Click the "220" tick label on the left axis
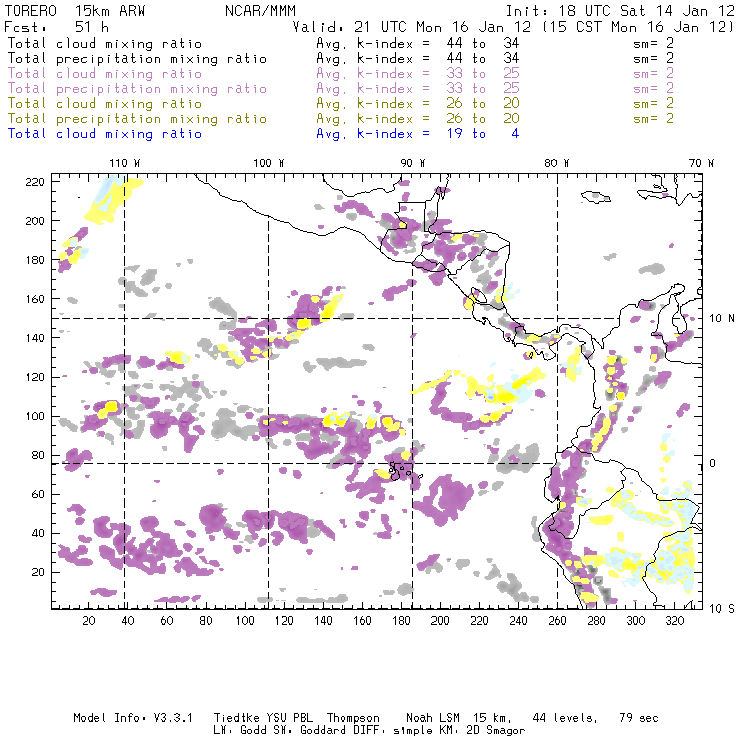Screen dimensions: 740x740 [35, 182]
